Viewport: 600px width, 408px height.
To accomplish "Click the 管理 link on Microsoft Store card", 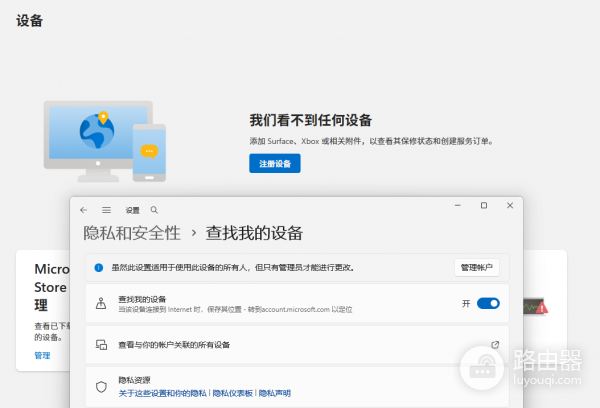I will coord(42,356).
